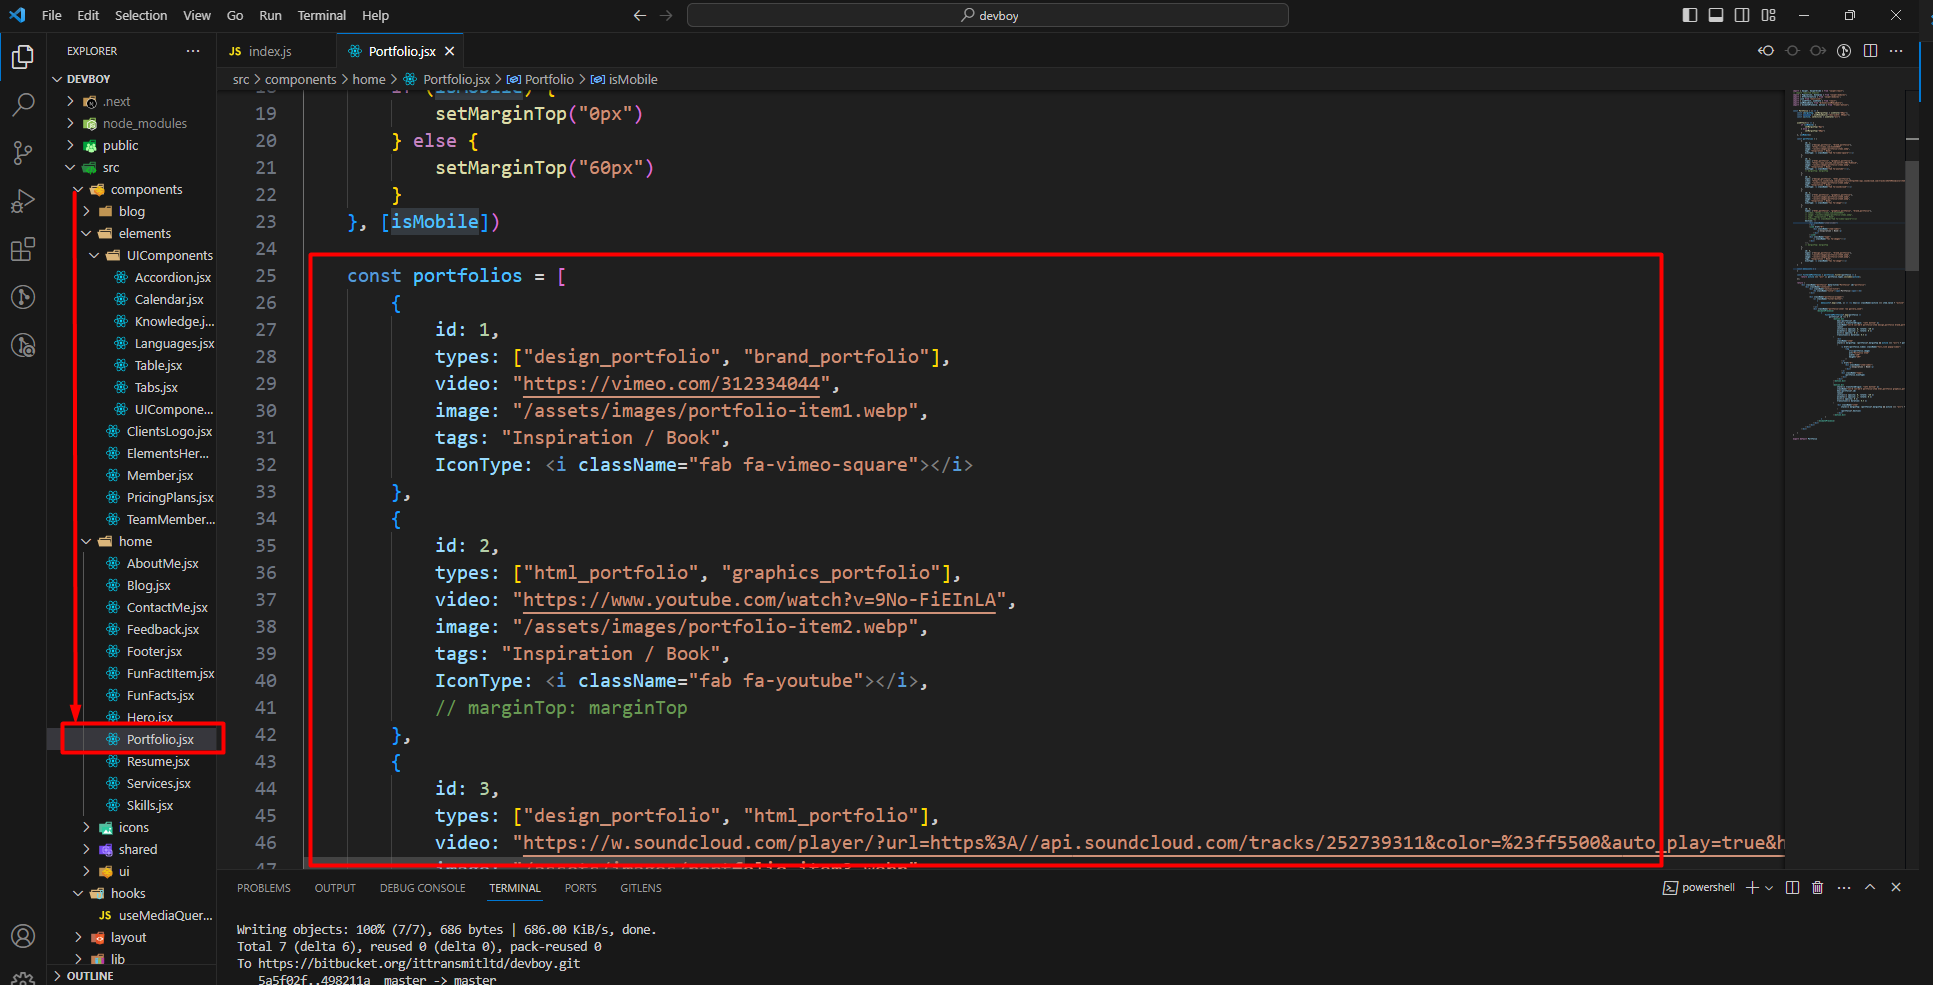
Task: Toggle the secondary side bar layout button
Action: (x=1742, y=15)
